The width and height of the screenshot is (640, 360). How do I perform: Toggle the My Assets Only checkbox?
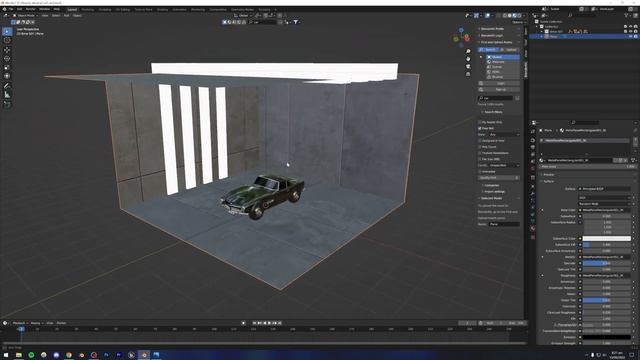pos(480,122)
